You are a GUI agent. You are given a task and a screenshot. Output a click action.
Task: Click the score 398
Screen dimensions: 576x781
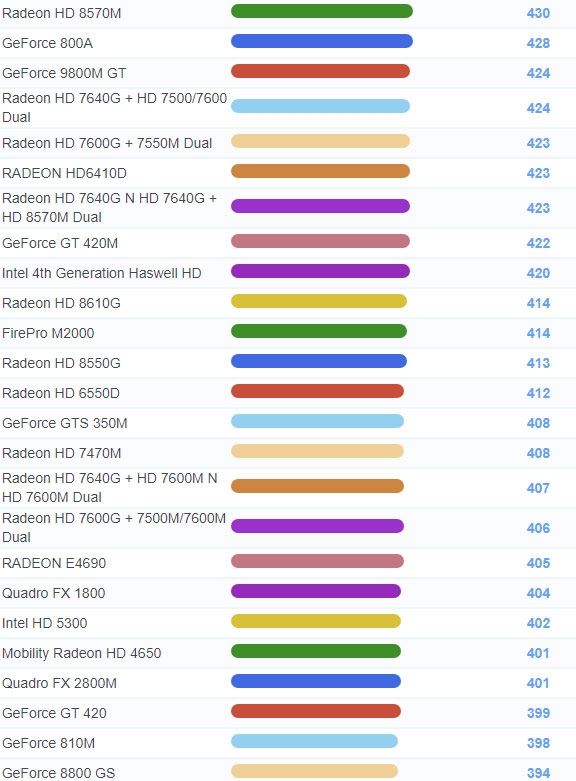538,743
